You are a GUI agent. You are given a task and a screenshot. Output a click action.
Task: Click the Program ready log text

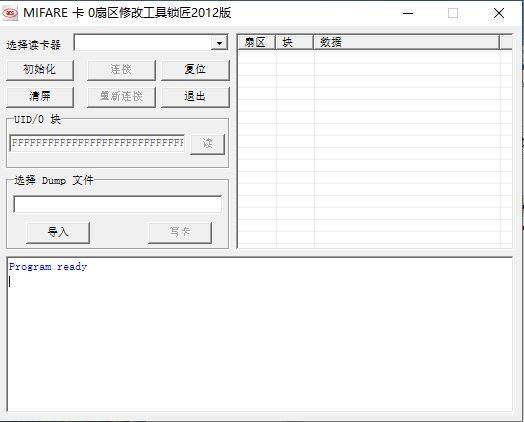pyautogui.click(x=48, y=267)
